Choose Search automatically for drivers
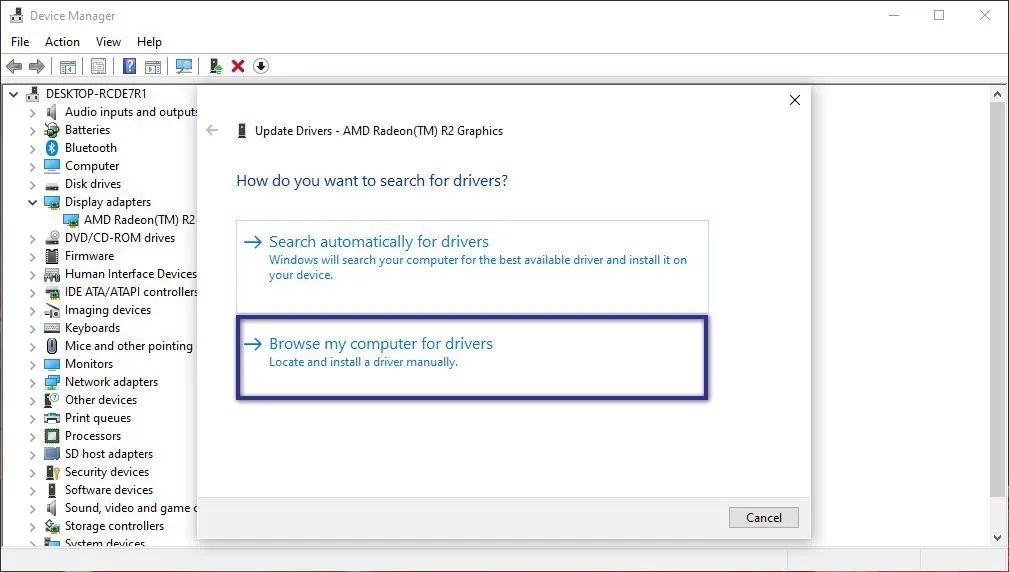The image size is (1009, 572). (472, 267)
